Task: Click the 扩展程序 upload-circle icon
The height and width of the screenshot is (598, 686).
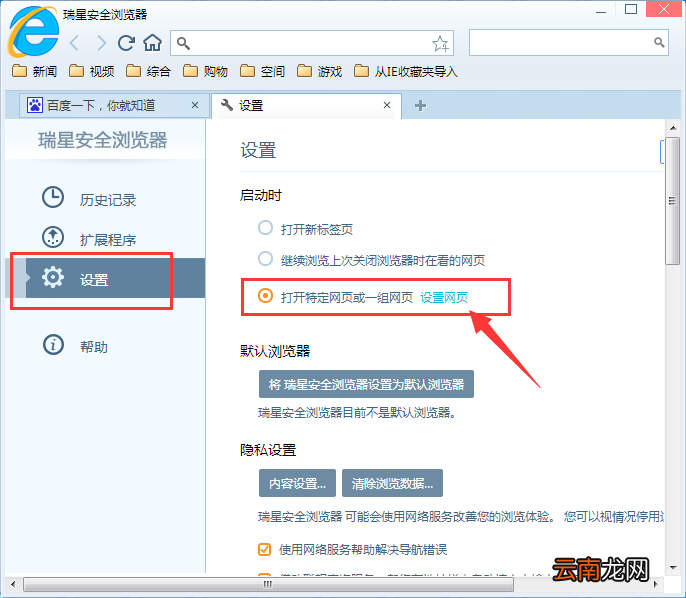Action: [53, 237]
